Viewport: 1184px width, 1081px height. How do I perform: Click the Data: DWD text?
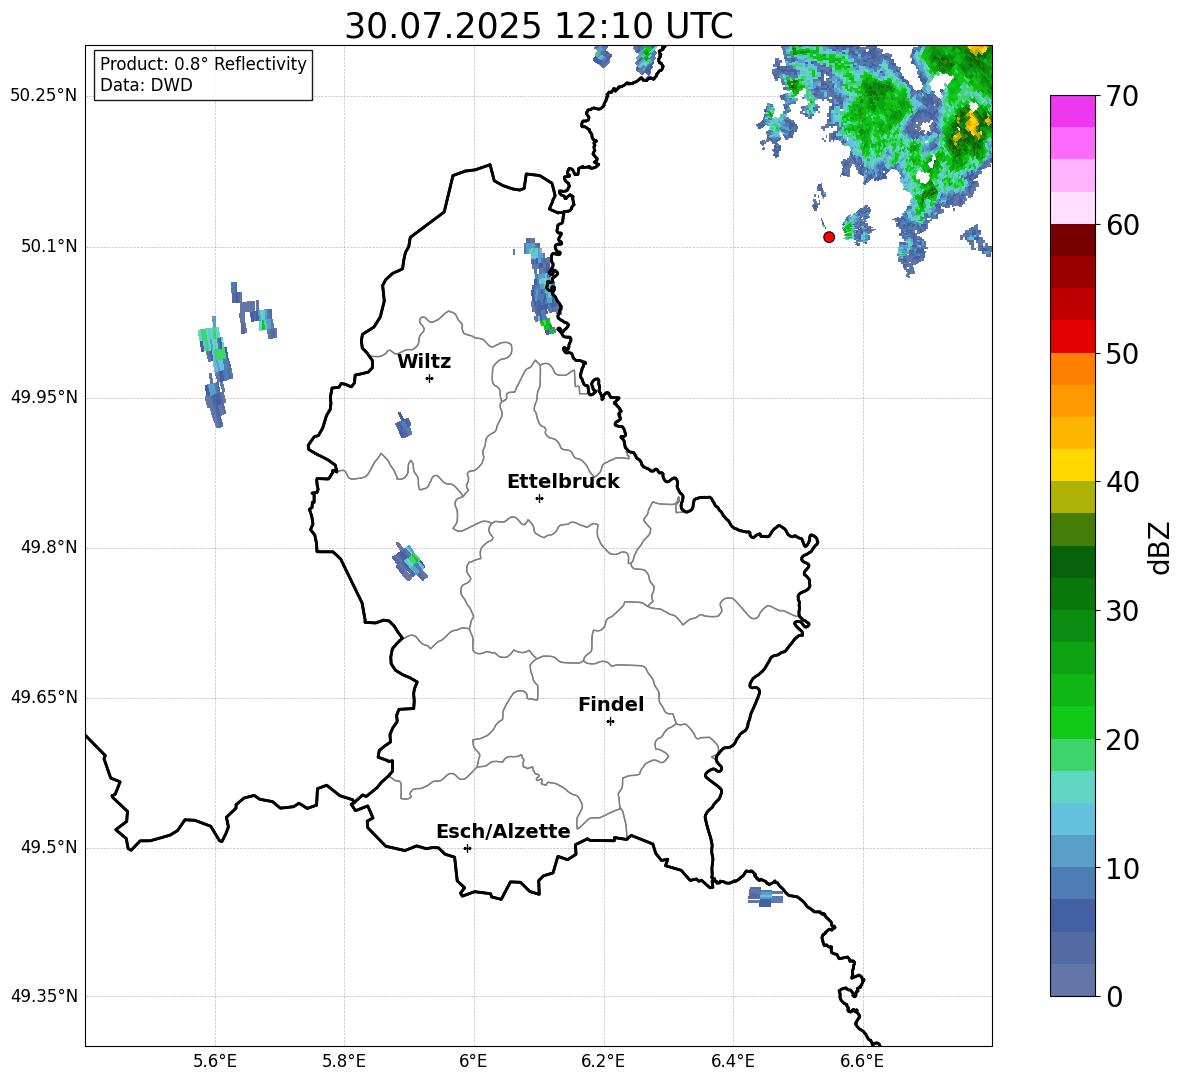click(x=146, y=85)
